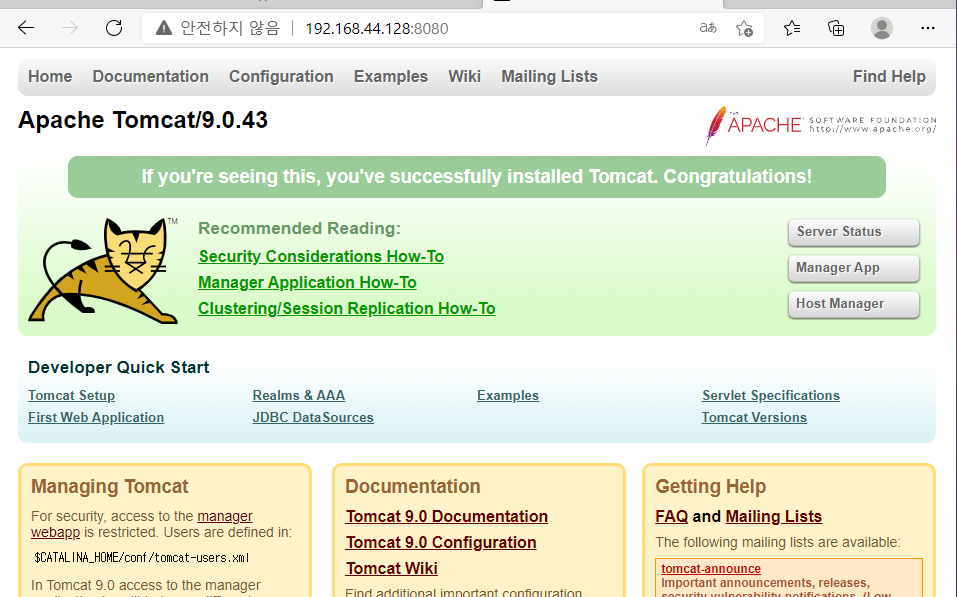Image resolution: width=957 pixels, height=597 pixels.
Task: Open the browser profile avatar
Action: (881, 28)
